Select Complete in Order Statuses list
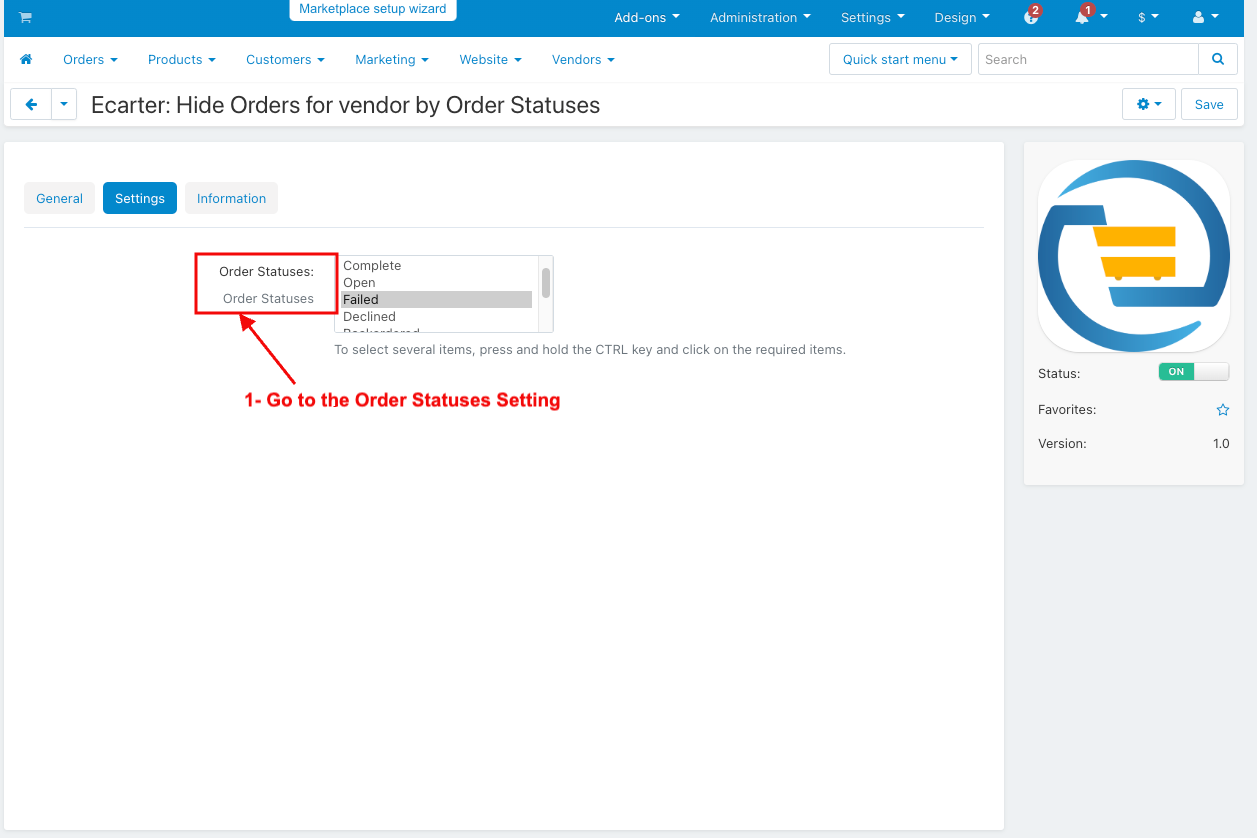This screenshot has height=838, width=1257. point(436,266)
